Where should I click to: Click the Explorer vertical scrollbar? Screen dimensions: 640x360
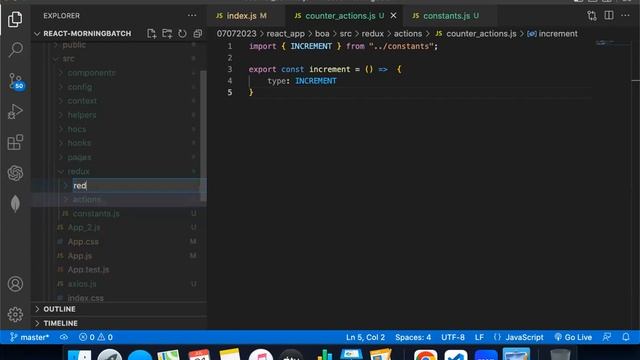(203, 136)
